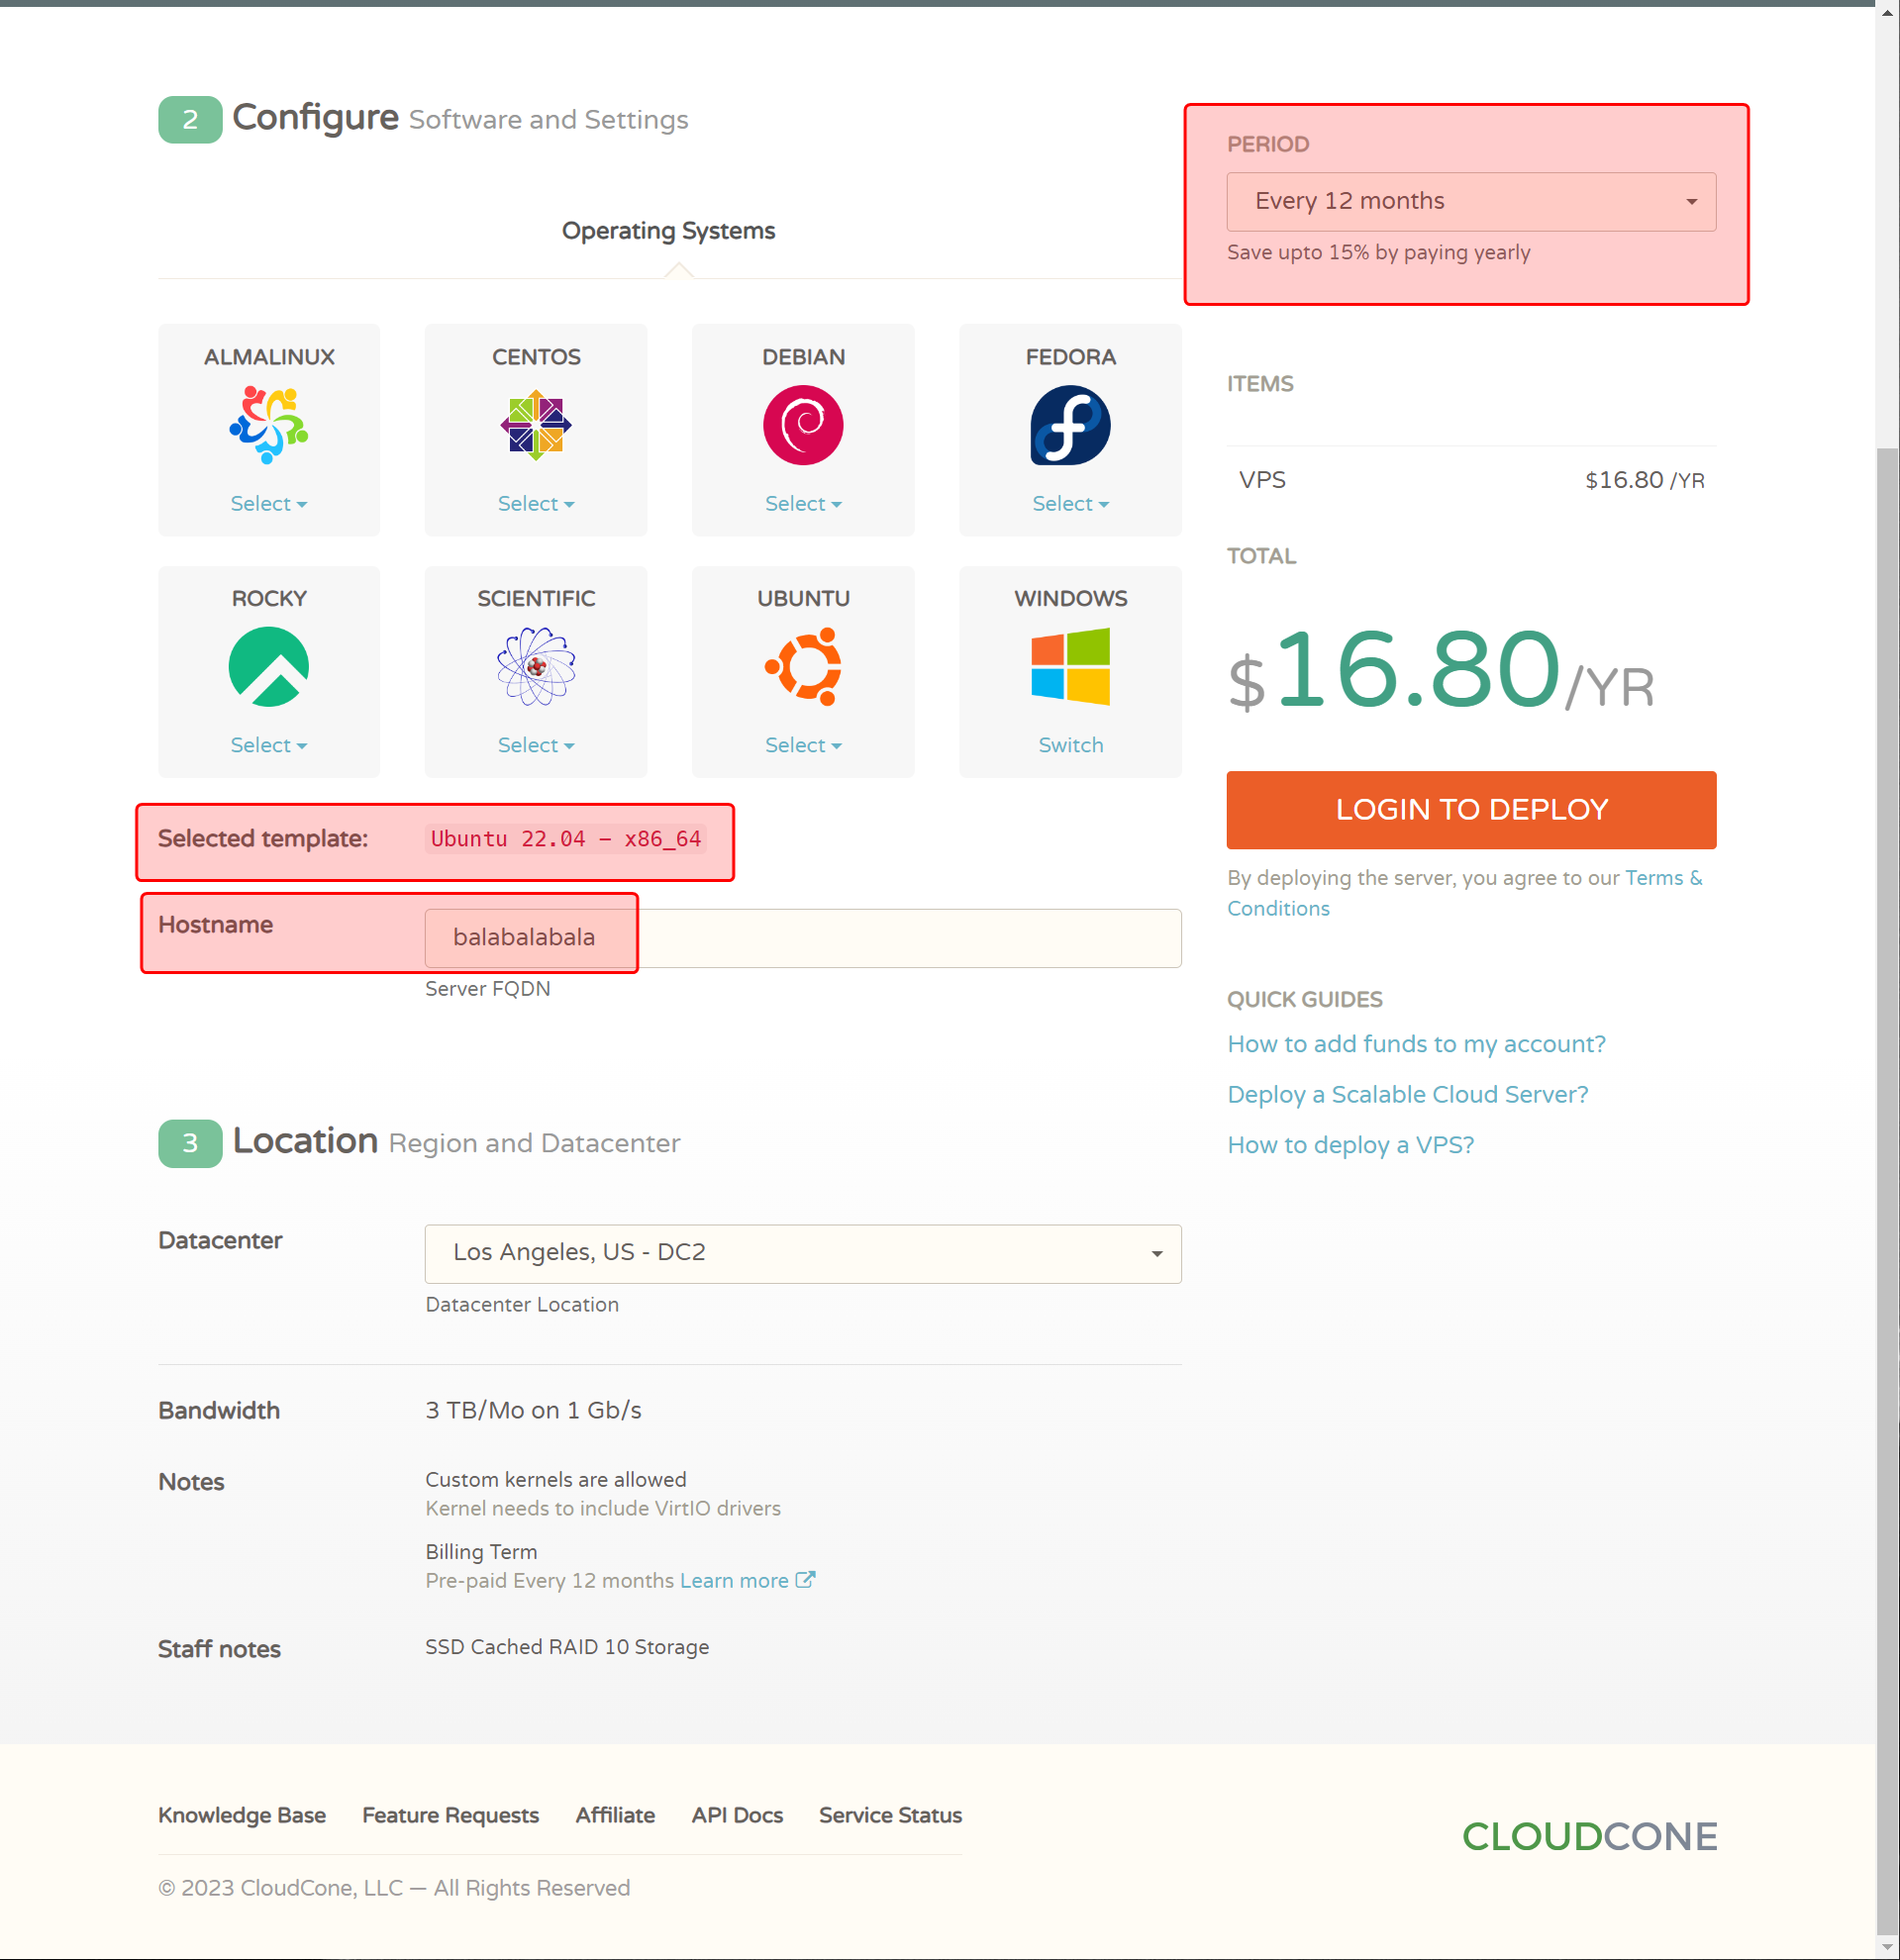Viewport: 1900px width, 1960px height.
Task: Click the Rocky Linux logo
Action: 268,667
